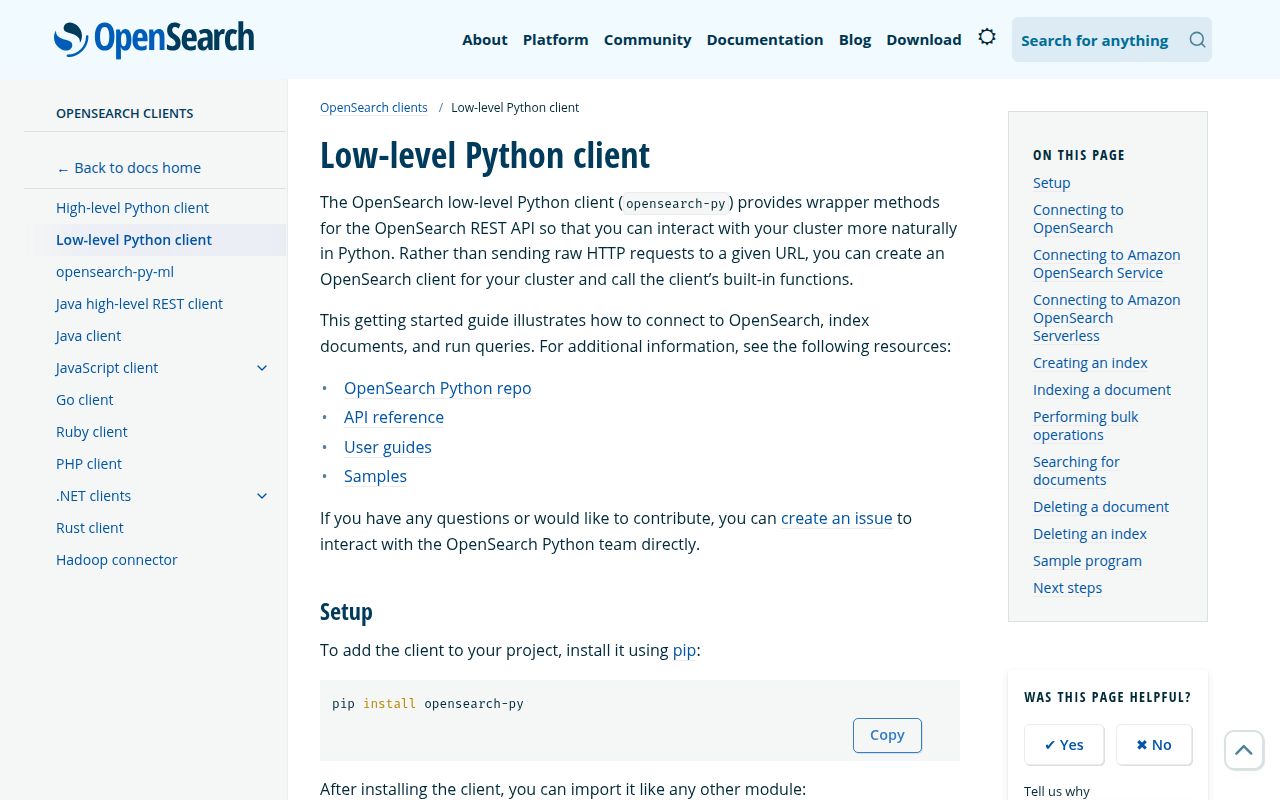Vote Yes on page helpfulness

(1064, 745)
